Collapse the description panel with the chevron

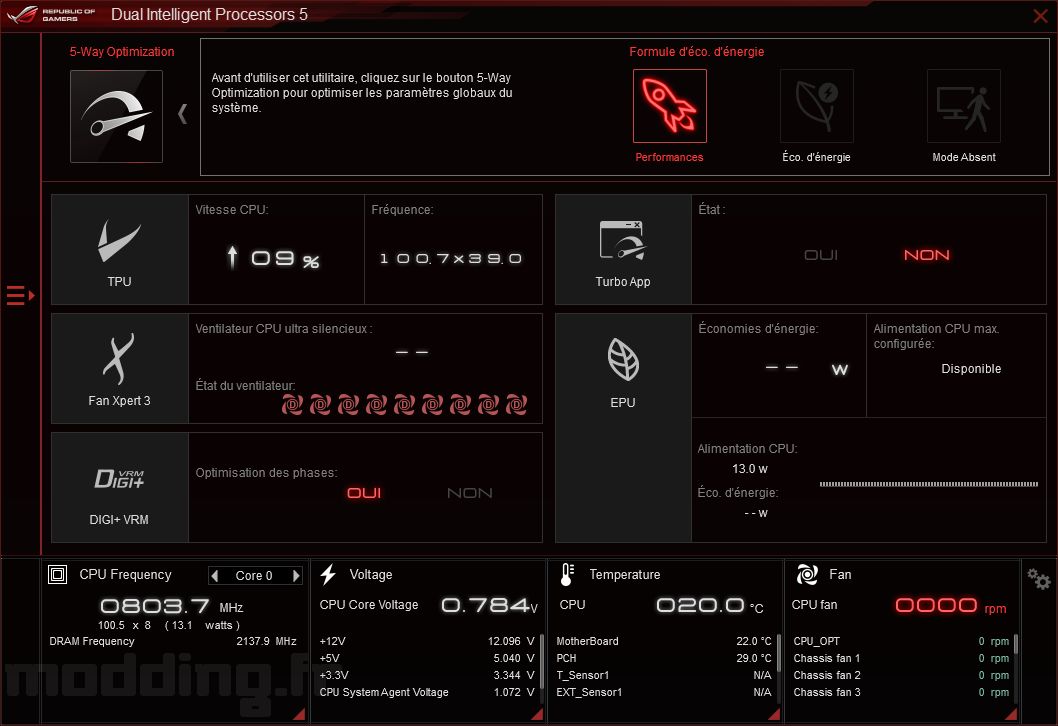pyautogui.click(x=182, y=113)
